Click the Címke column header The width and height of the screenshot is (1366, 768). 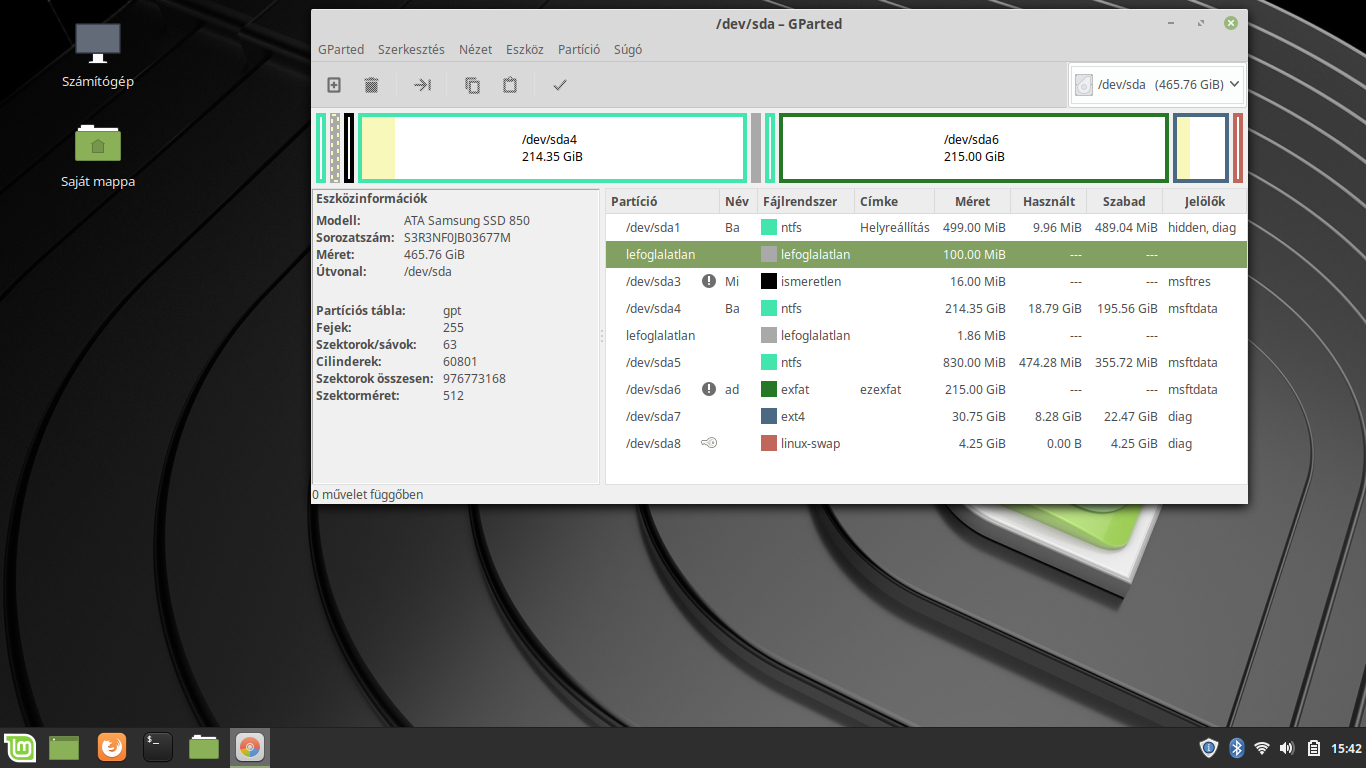pos(895,201)
